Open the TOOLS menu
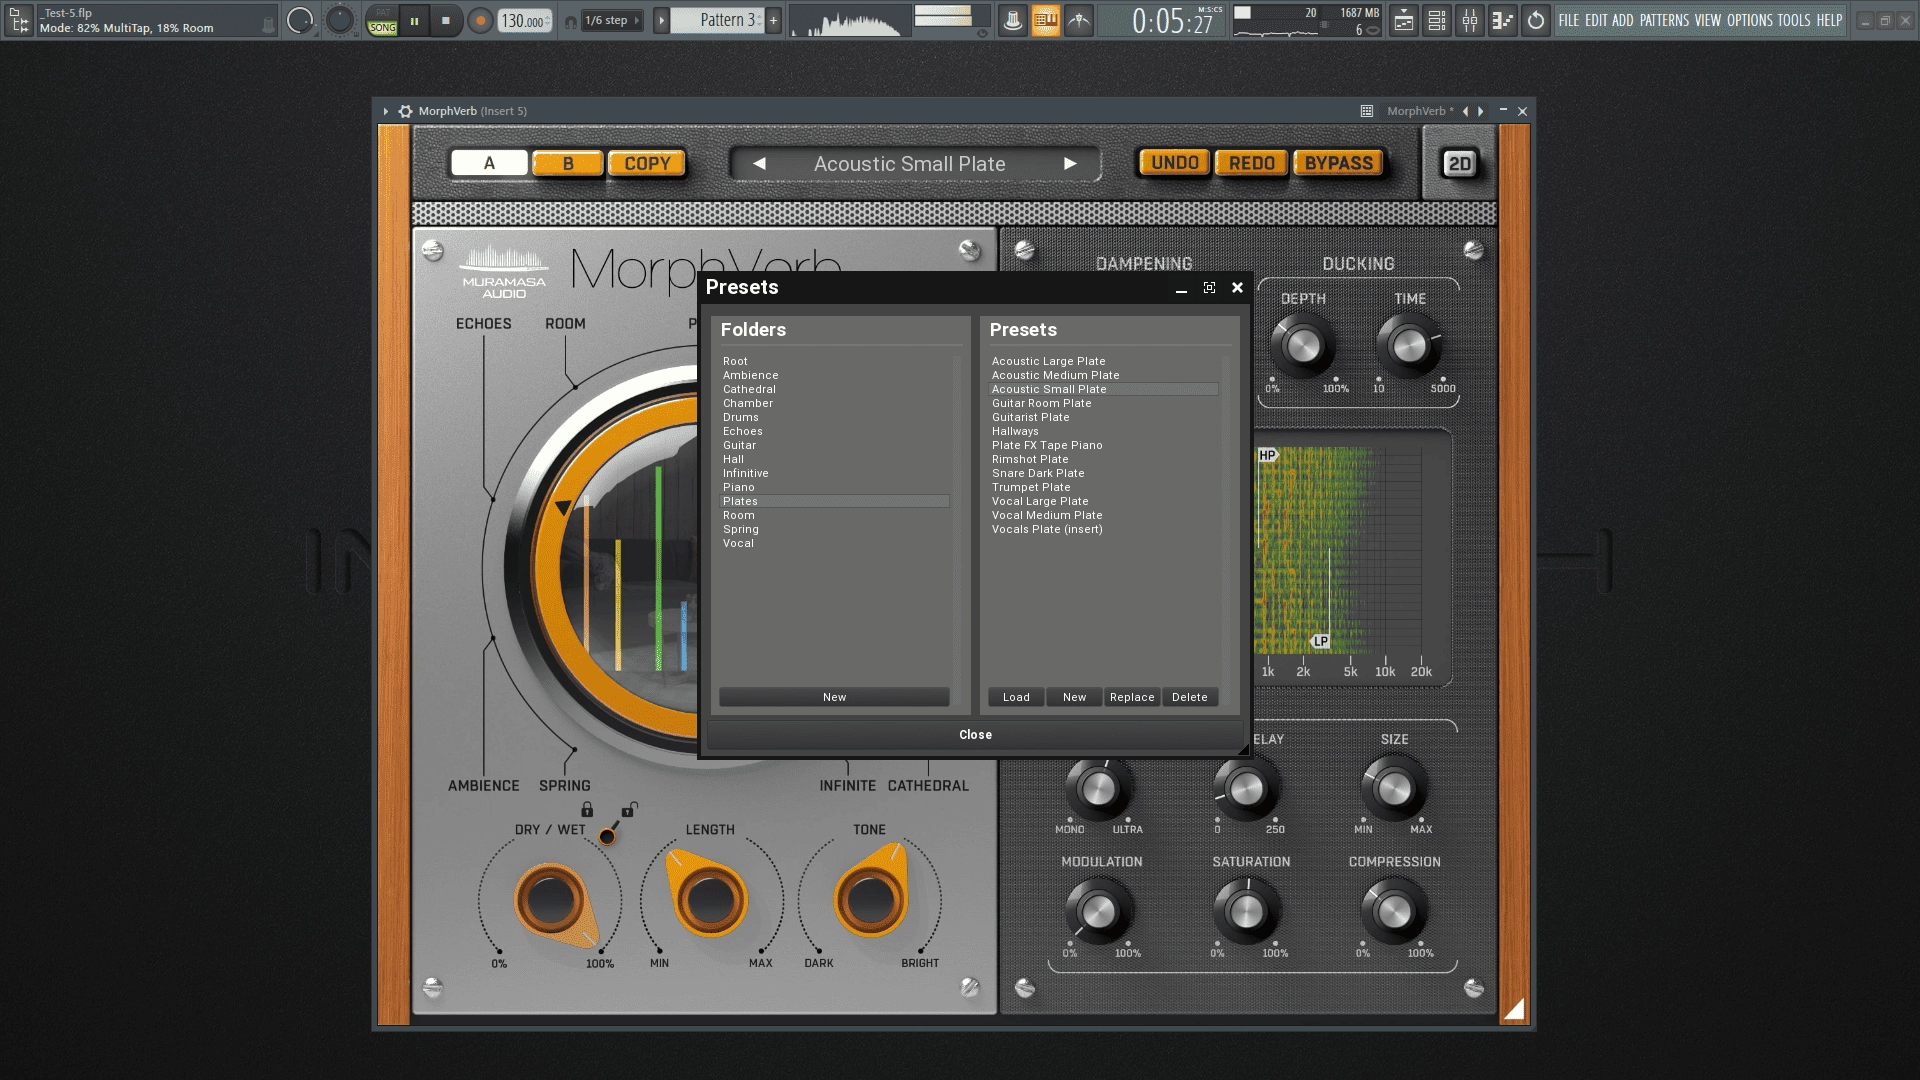1920x1080 pixels. (1794, 20)
